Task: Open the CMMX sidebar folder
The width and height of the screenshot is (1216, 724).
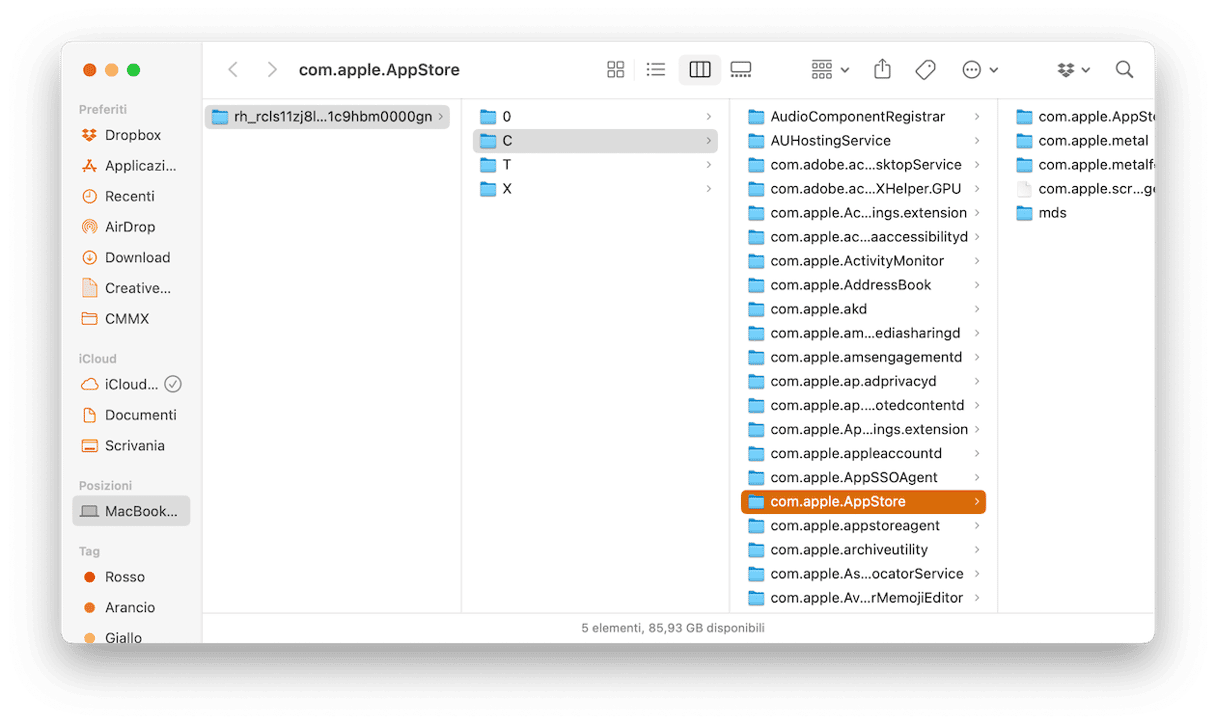Action: click(x=131, y=318)
